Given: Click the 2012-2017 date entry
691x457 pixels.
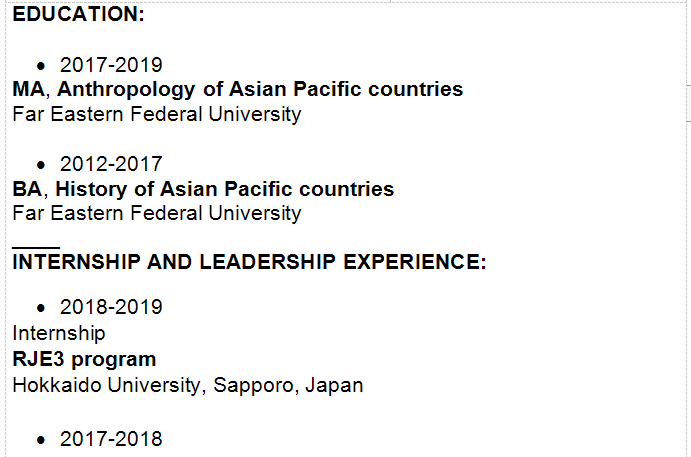Looking at the screenshot, I should (x=110, y=164).
